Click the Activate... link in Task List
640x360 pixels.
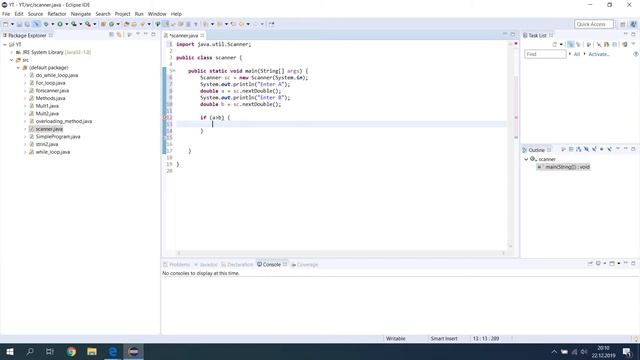tap(599, 54)
